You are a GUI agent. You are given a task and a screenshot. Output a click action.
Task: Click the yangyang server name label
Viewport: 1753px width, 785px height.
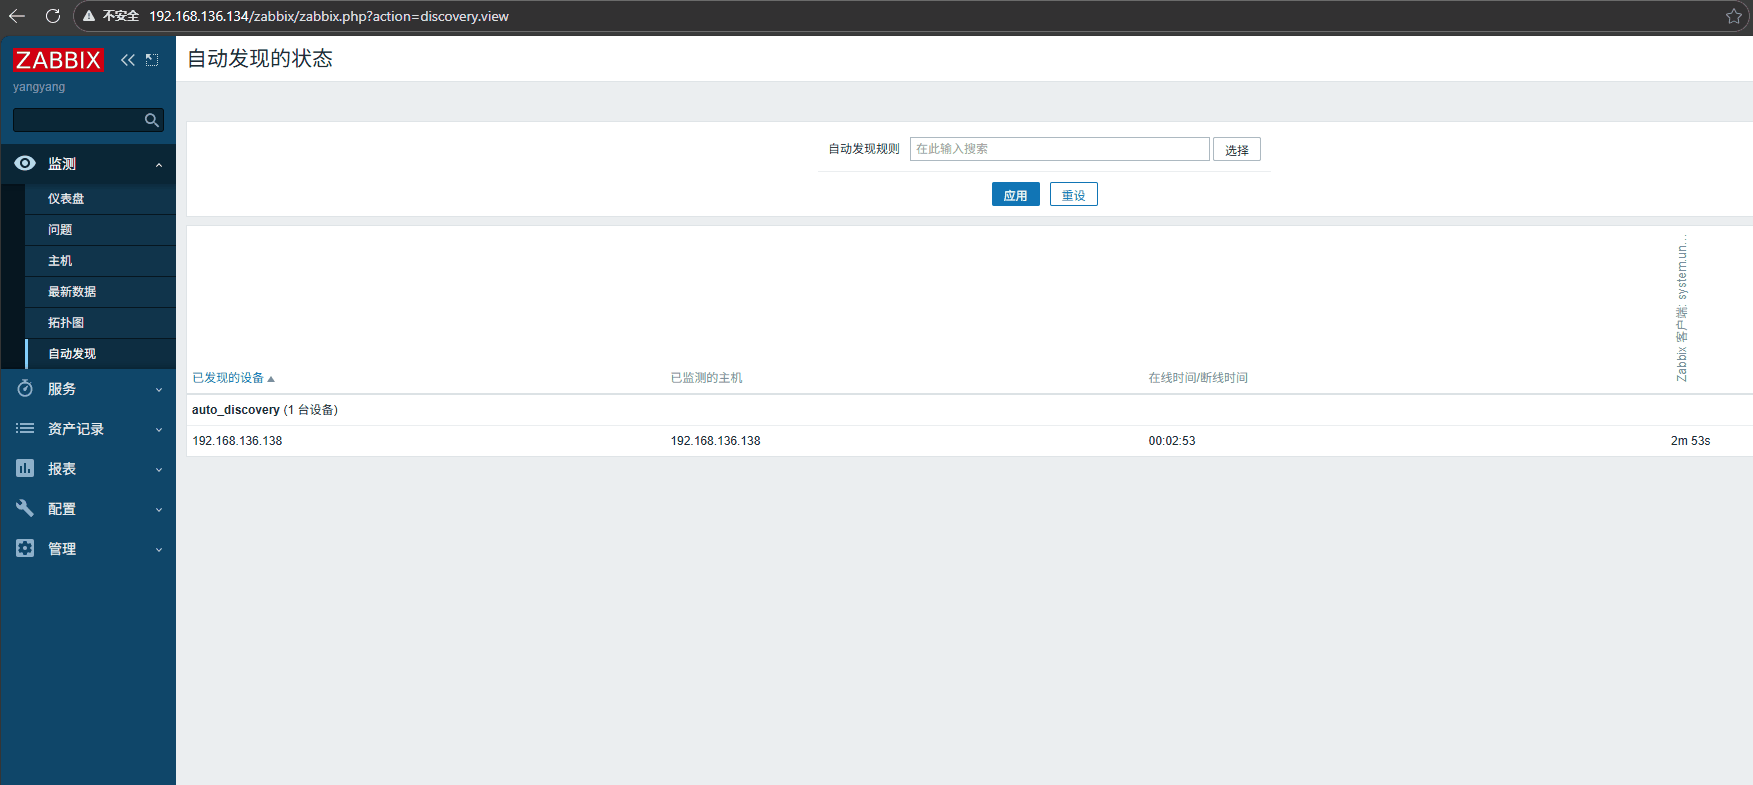pyautogui.click(x=39, y=87)
